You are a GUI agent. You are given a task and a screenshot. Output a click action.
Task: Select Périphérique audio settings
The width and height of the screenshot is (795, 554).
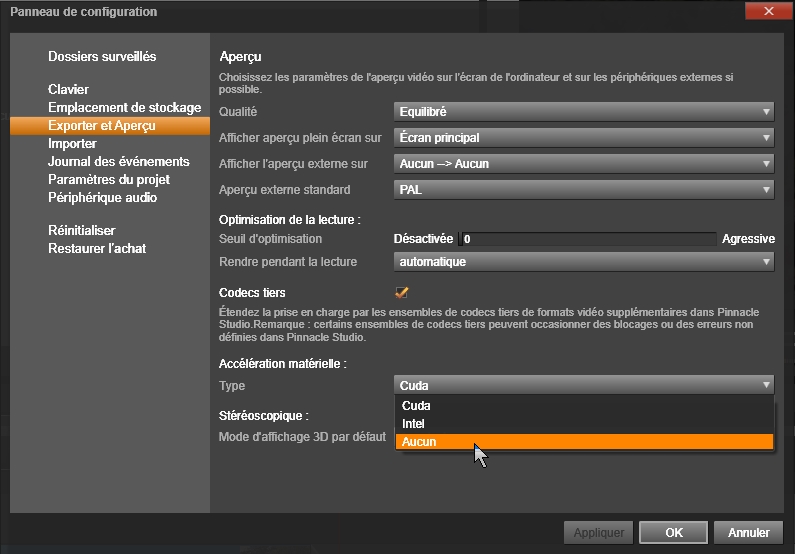click(102, 197)
